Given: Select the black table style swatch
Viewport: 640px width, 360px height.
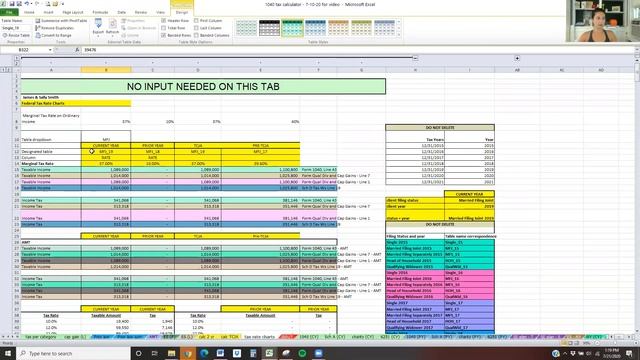Looking at the screenshot, I should point(269,28).
